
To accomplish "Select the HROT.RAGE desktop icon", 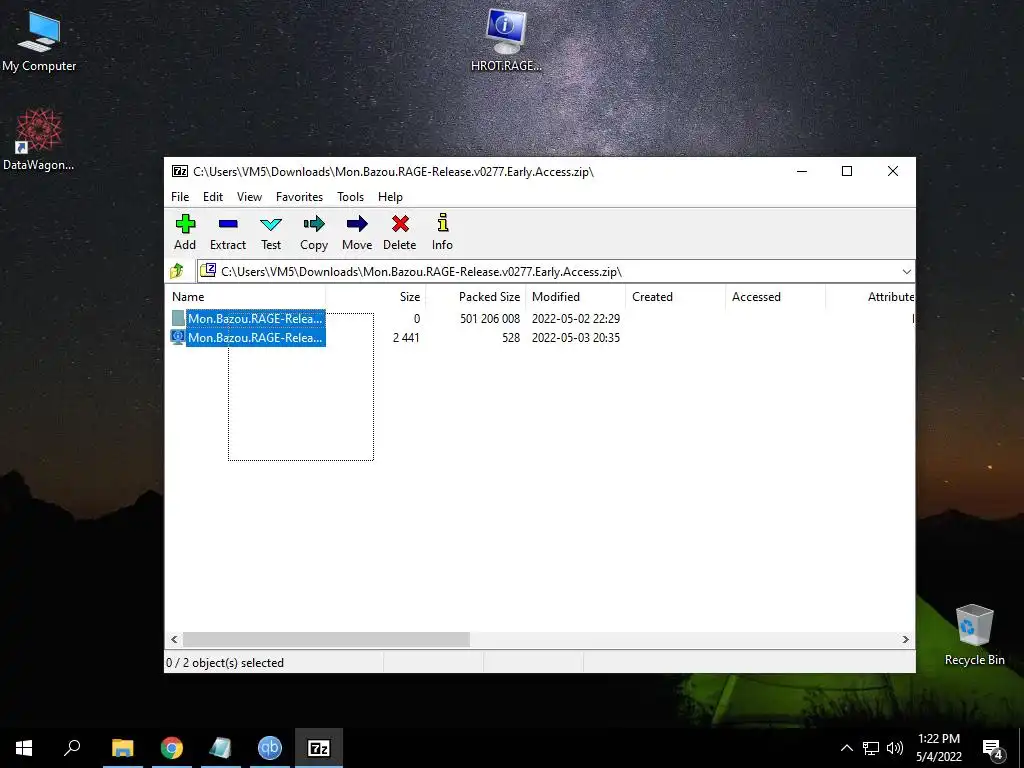I will pyautogui.click(x=506, y=39).
